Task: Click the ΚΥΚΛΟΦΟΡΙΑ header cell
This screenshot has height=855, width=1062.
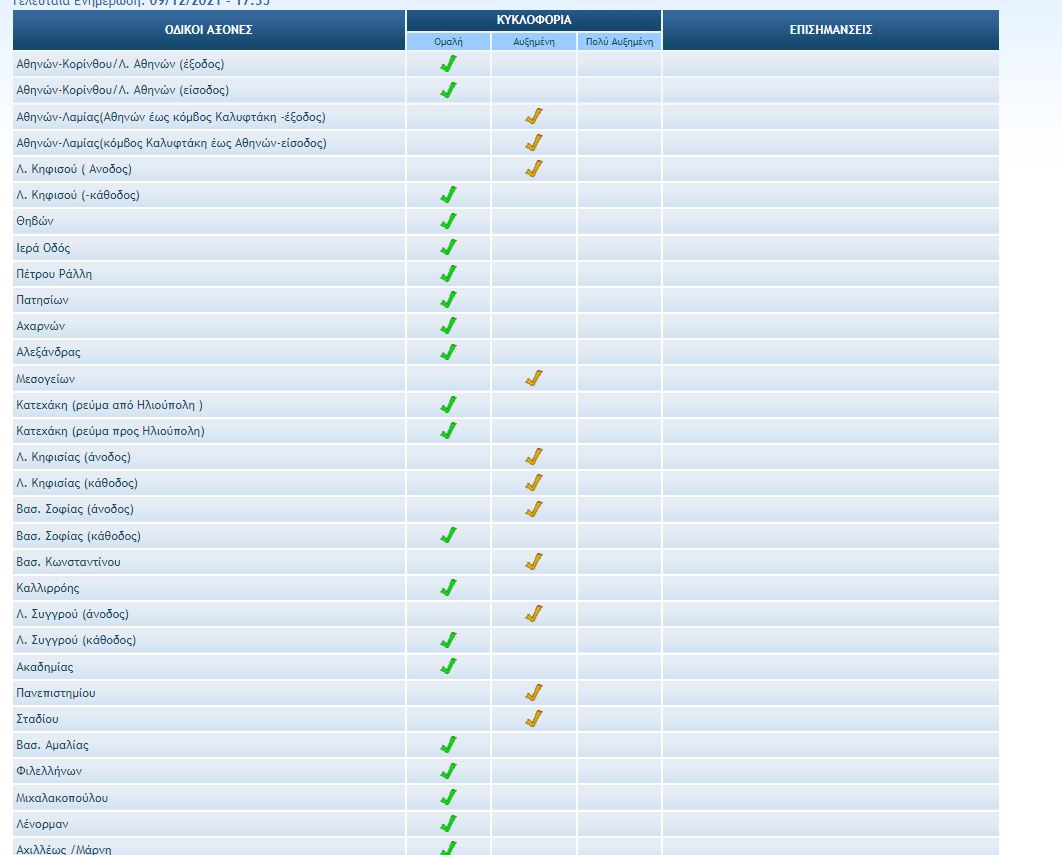Action: pos(534,20)
